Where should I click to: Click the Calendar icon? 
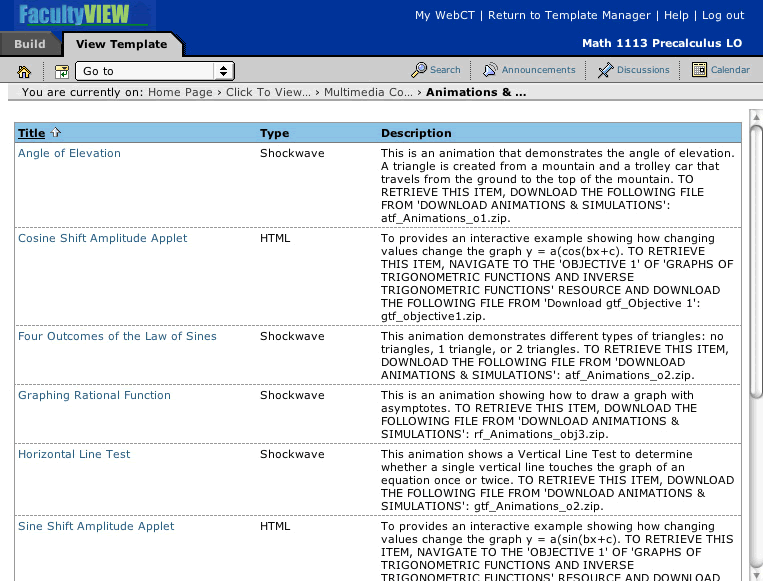pyautogui.click(x=699, y=70)
